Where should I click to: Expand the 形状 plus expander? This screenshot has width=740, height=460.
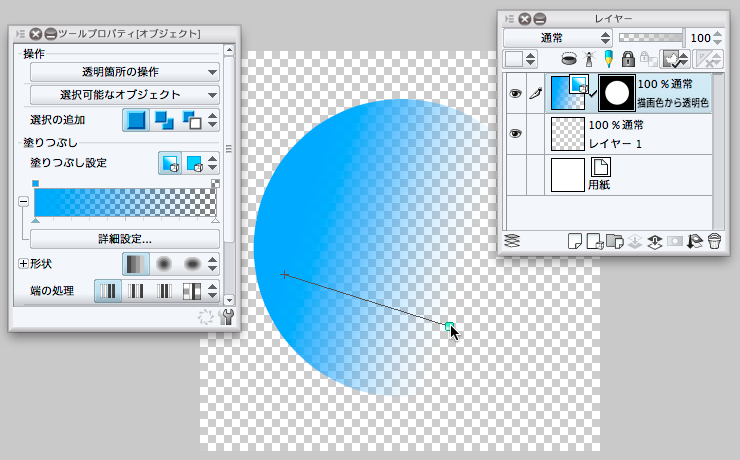pyautogui.click(x=23, y=264)
